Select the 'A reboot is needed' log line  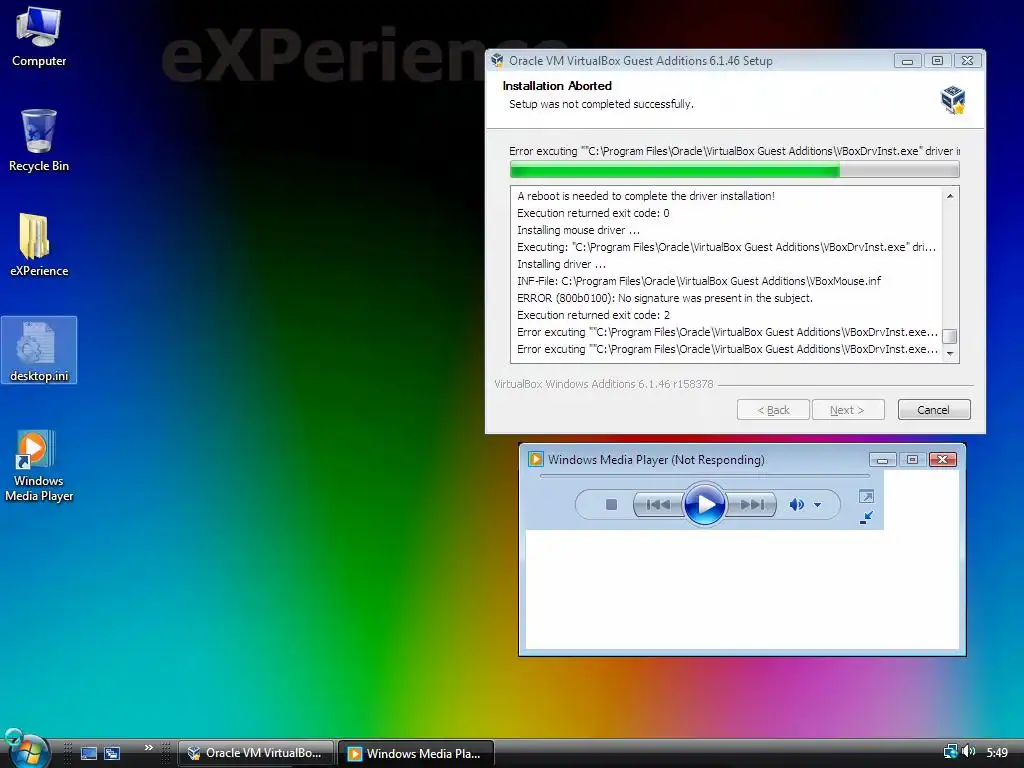click(x=646, y=196)
